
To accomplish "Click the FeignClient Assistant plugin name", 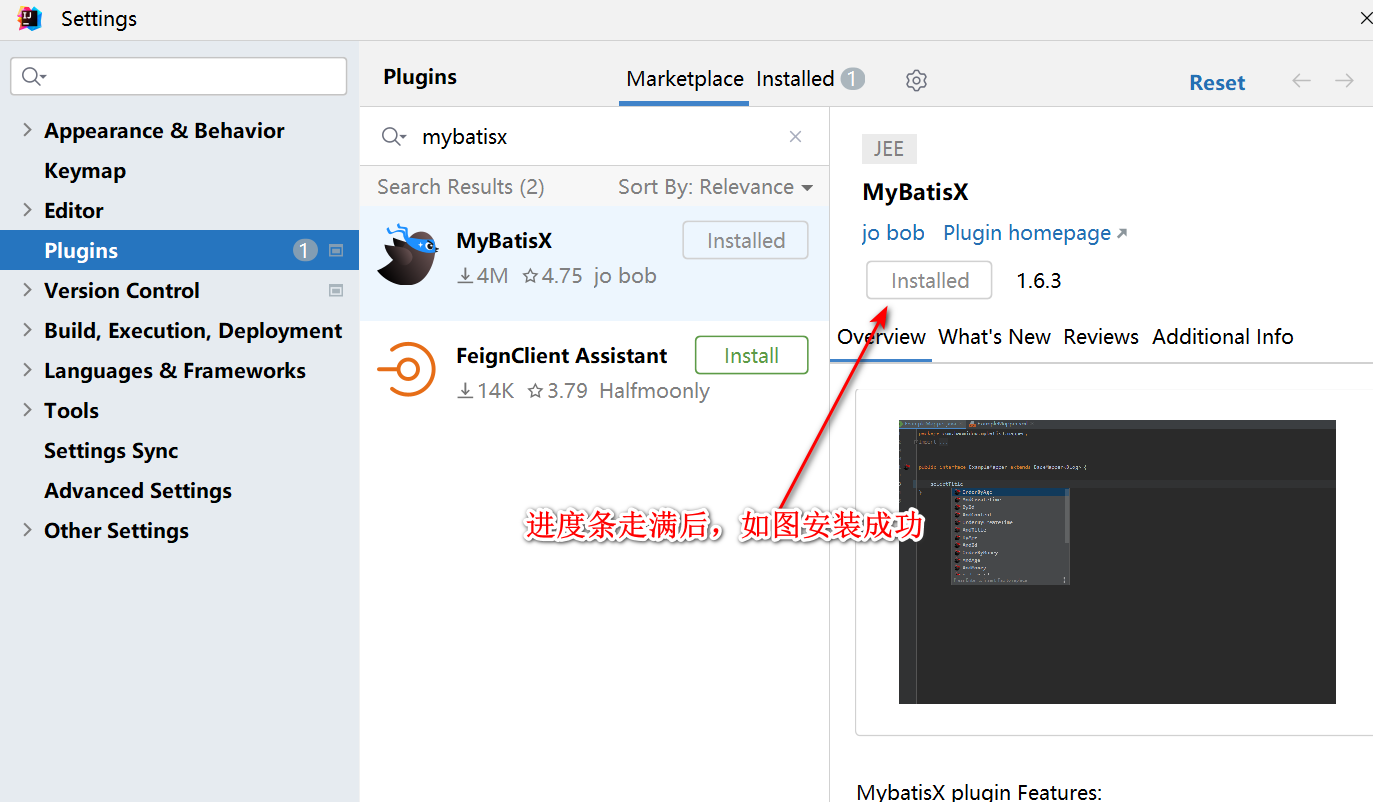I will click(x=562, y=356).
